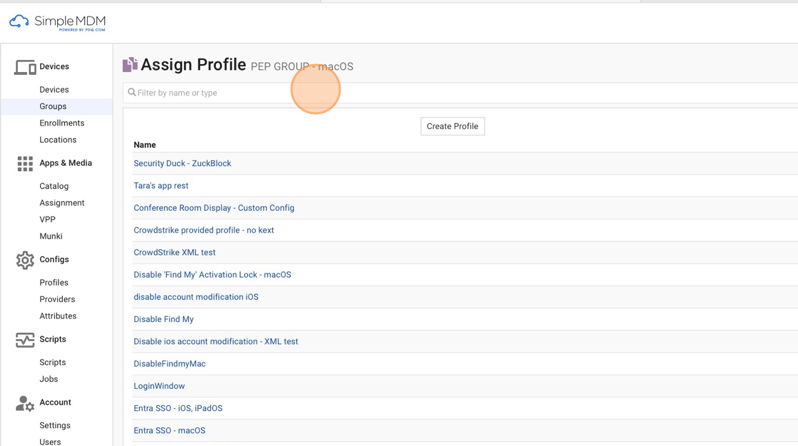This screenshot has width=798, height=446.
Task: Click the Configs gear icon
Action: (25, 260)
